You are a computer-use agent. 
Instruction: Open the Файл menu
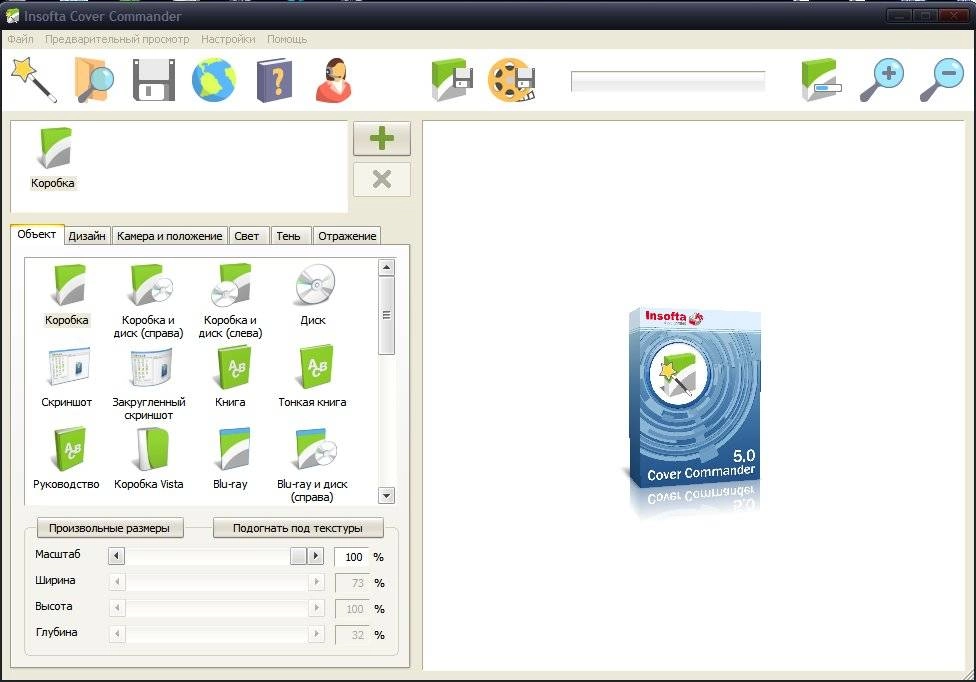point(21,39)
